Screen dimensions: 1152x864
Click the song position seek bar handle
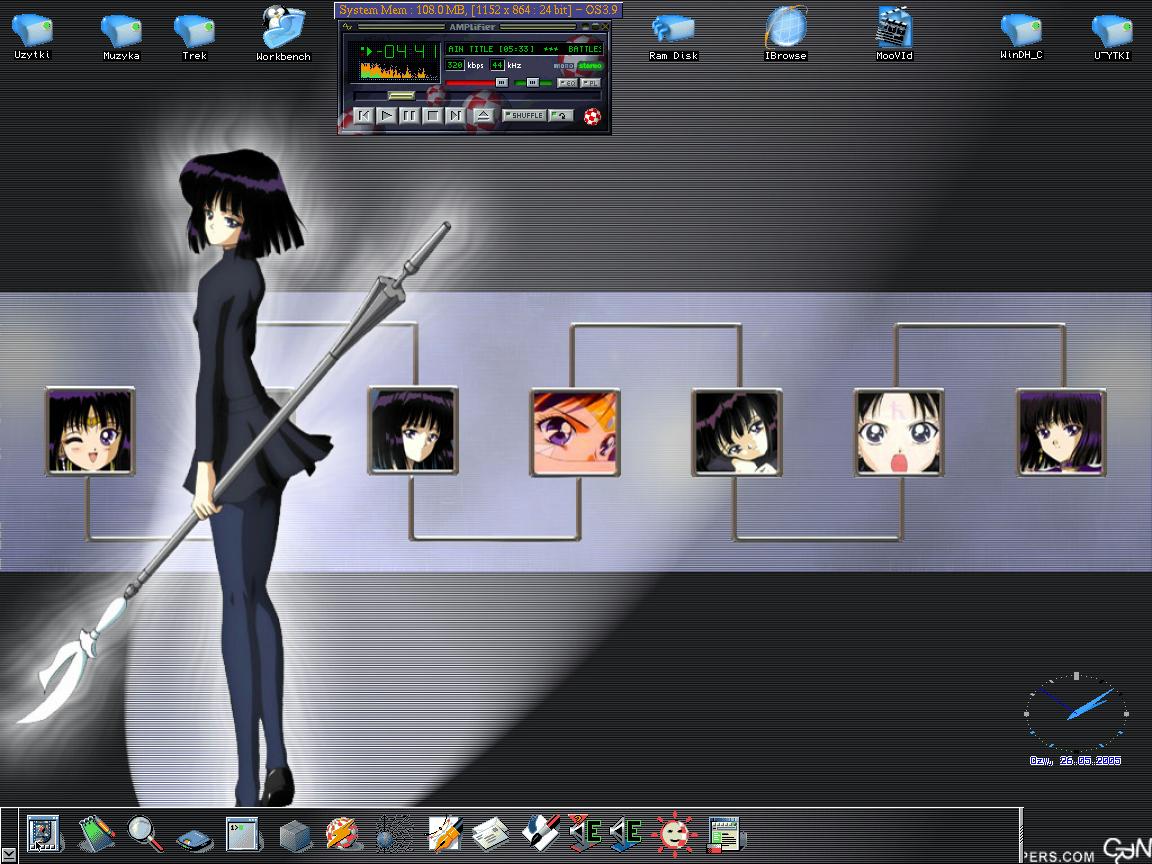coord(401,96)
